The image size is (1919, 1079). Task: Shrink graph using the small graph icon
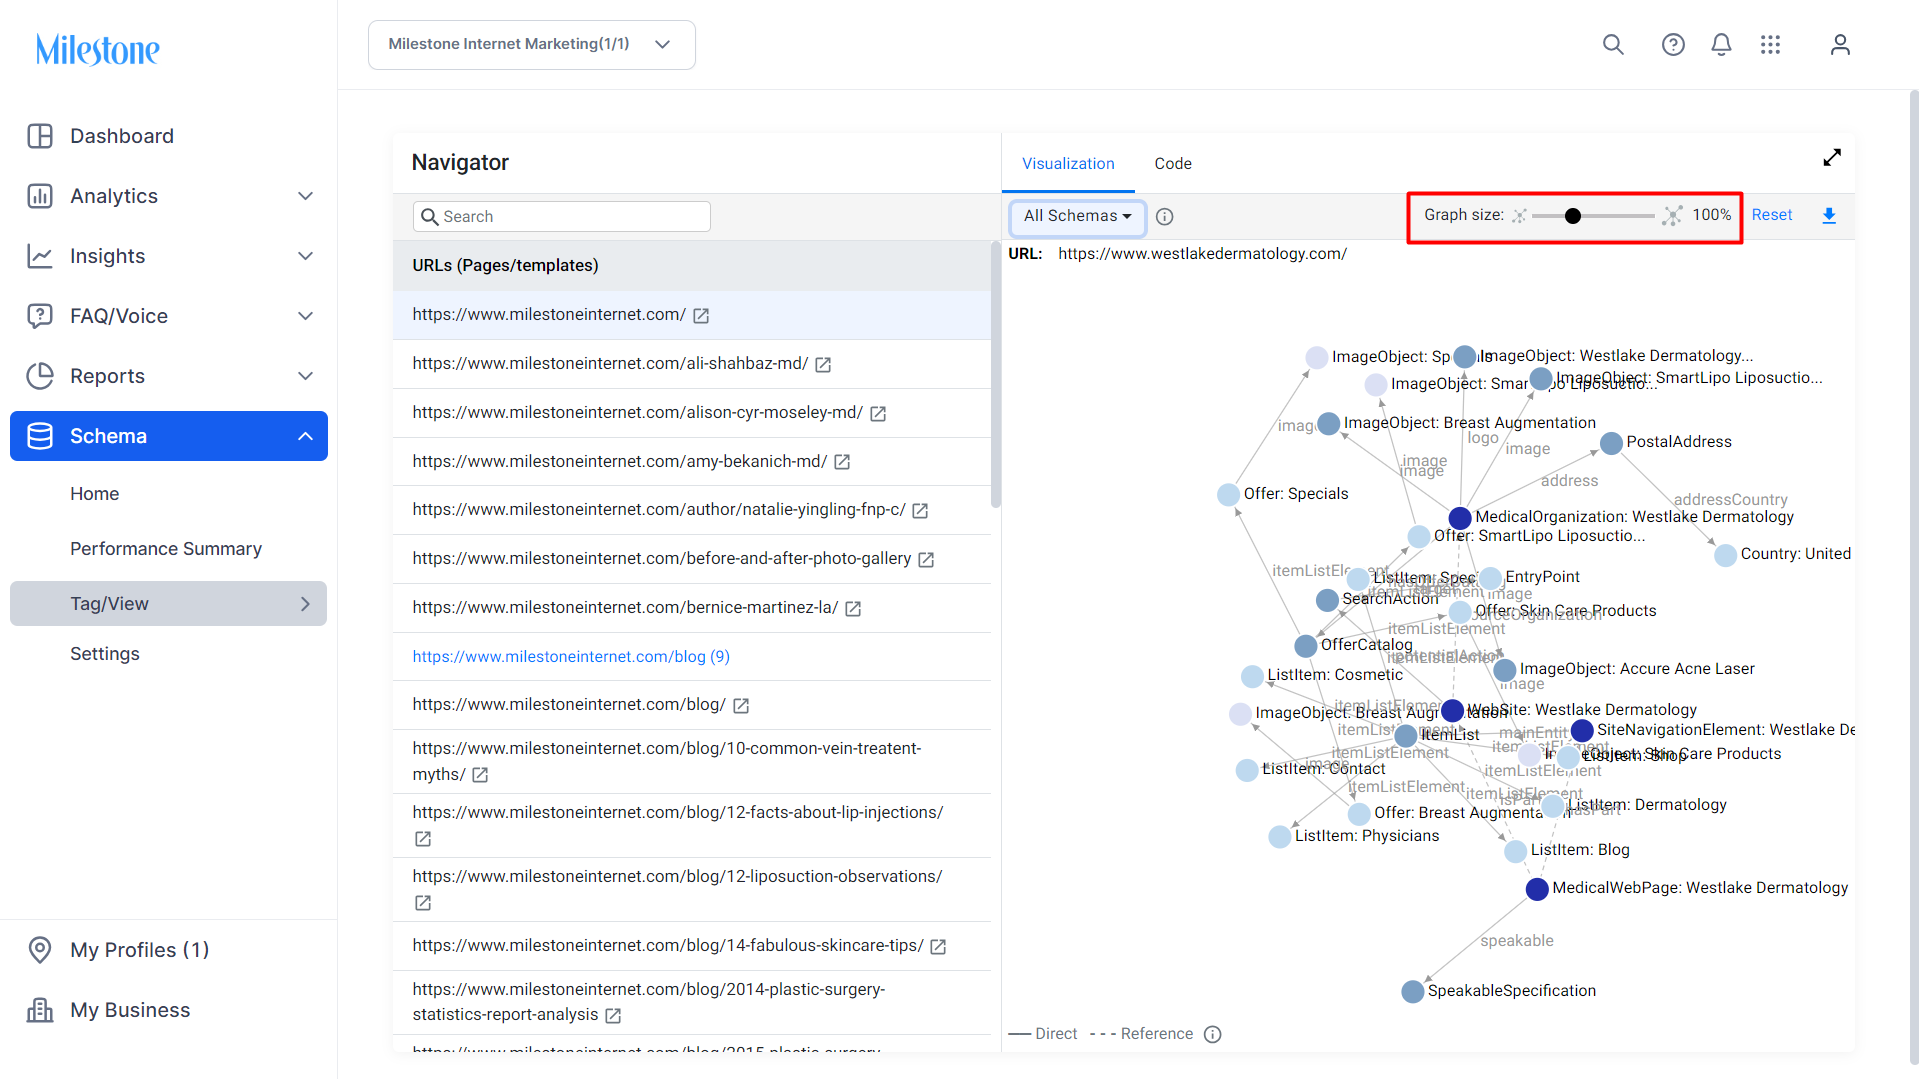point(1519,216)
